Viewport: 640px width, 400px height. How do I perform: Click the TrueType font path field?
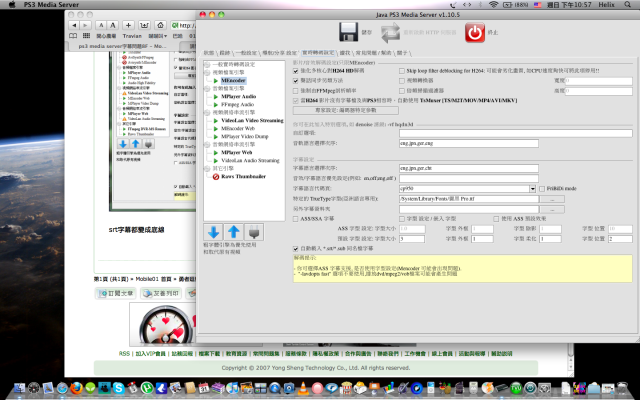tap(469, 199)
